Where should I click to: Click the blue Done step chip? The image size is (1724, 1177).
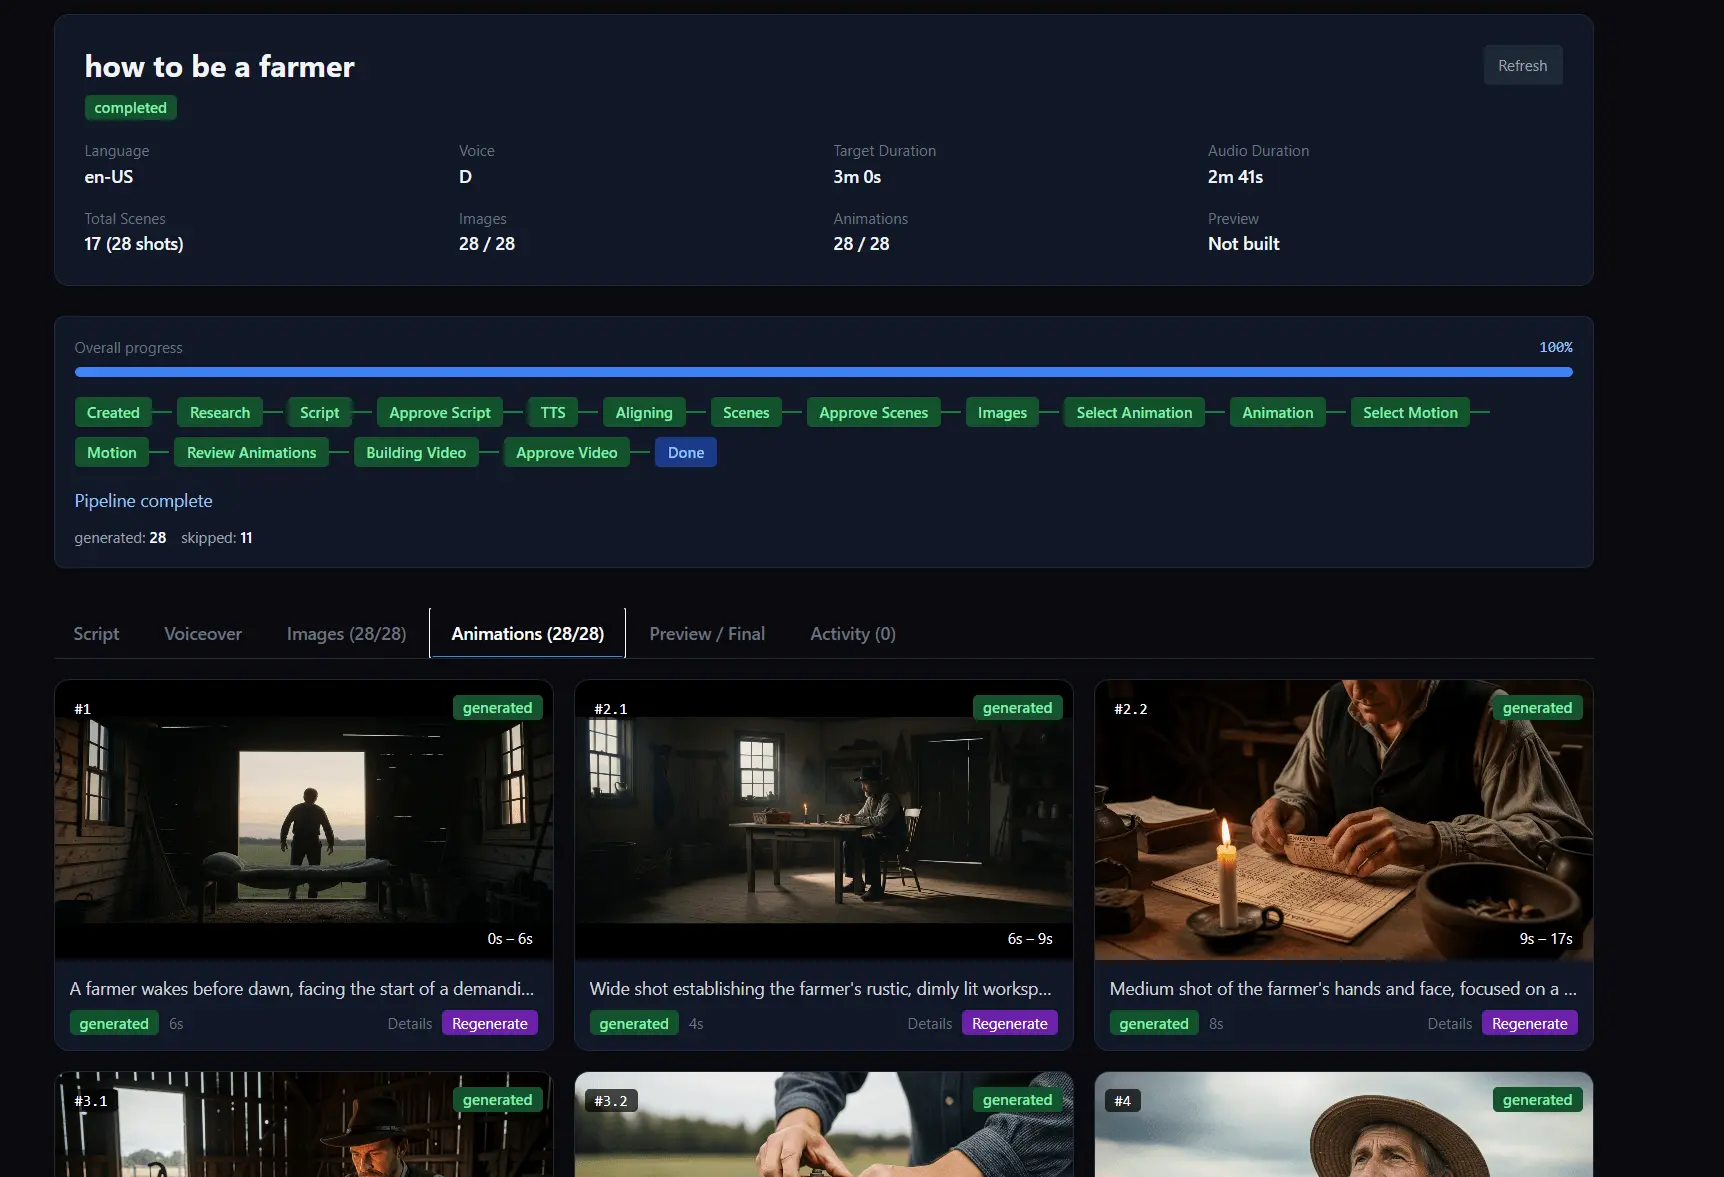click(686, 453)
